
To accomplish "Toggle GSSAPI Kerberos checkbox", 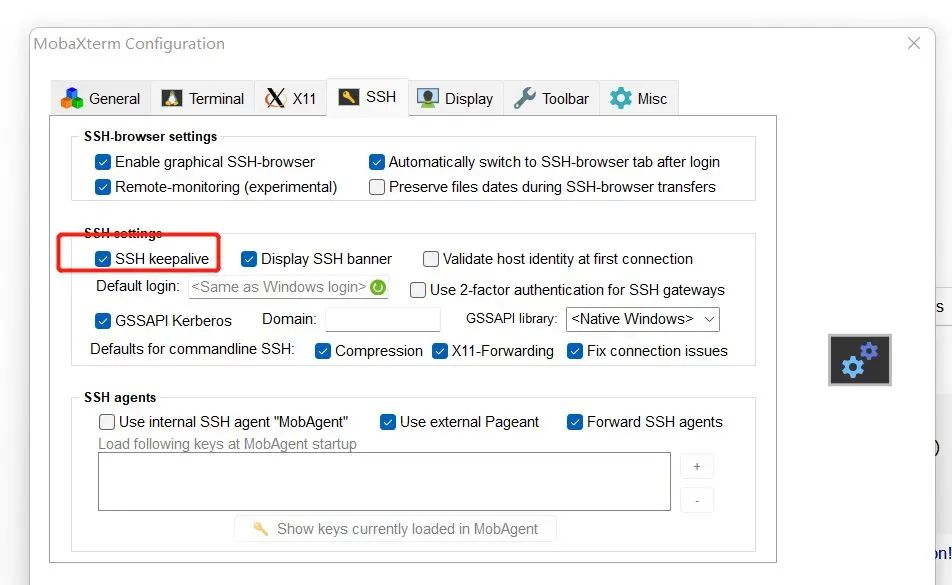I will [103, 320].
